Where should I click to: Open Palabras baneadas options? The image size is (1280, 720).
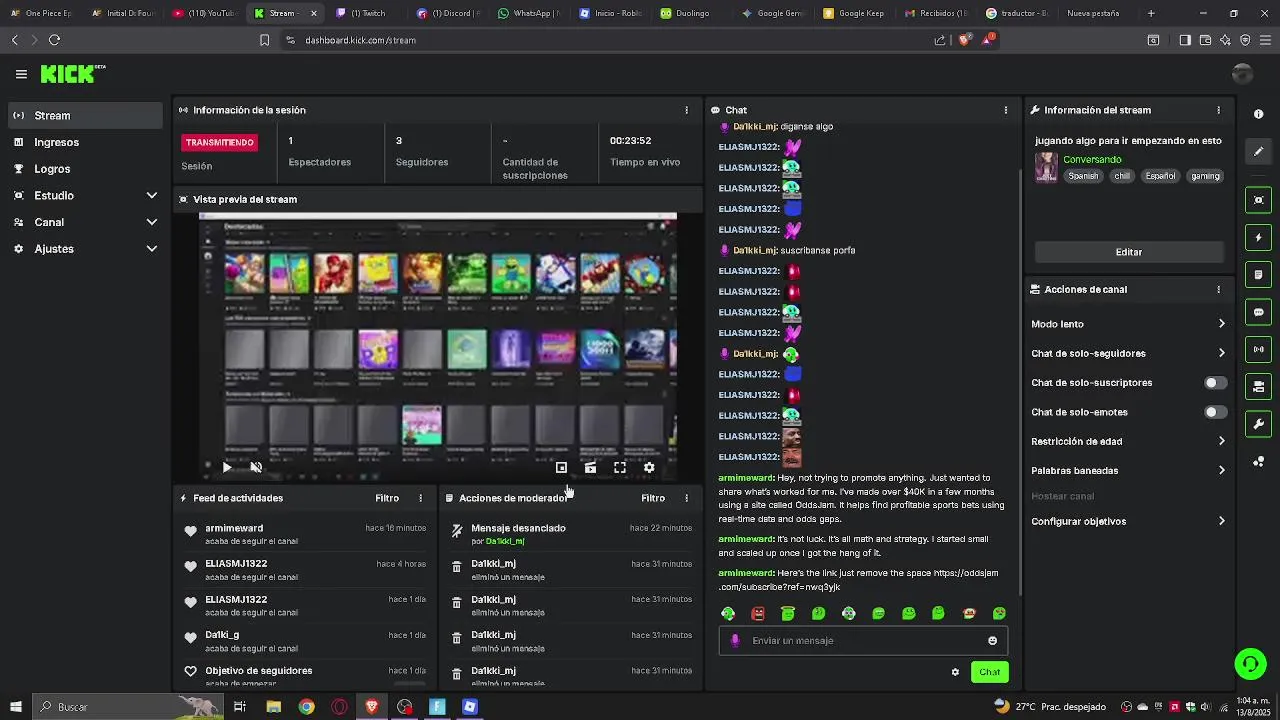[1128, 470]
